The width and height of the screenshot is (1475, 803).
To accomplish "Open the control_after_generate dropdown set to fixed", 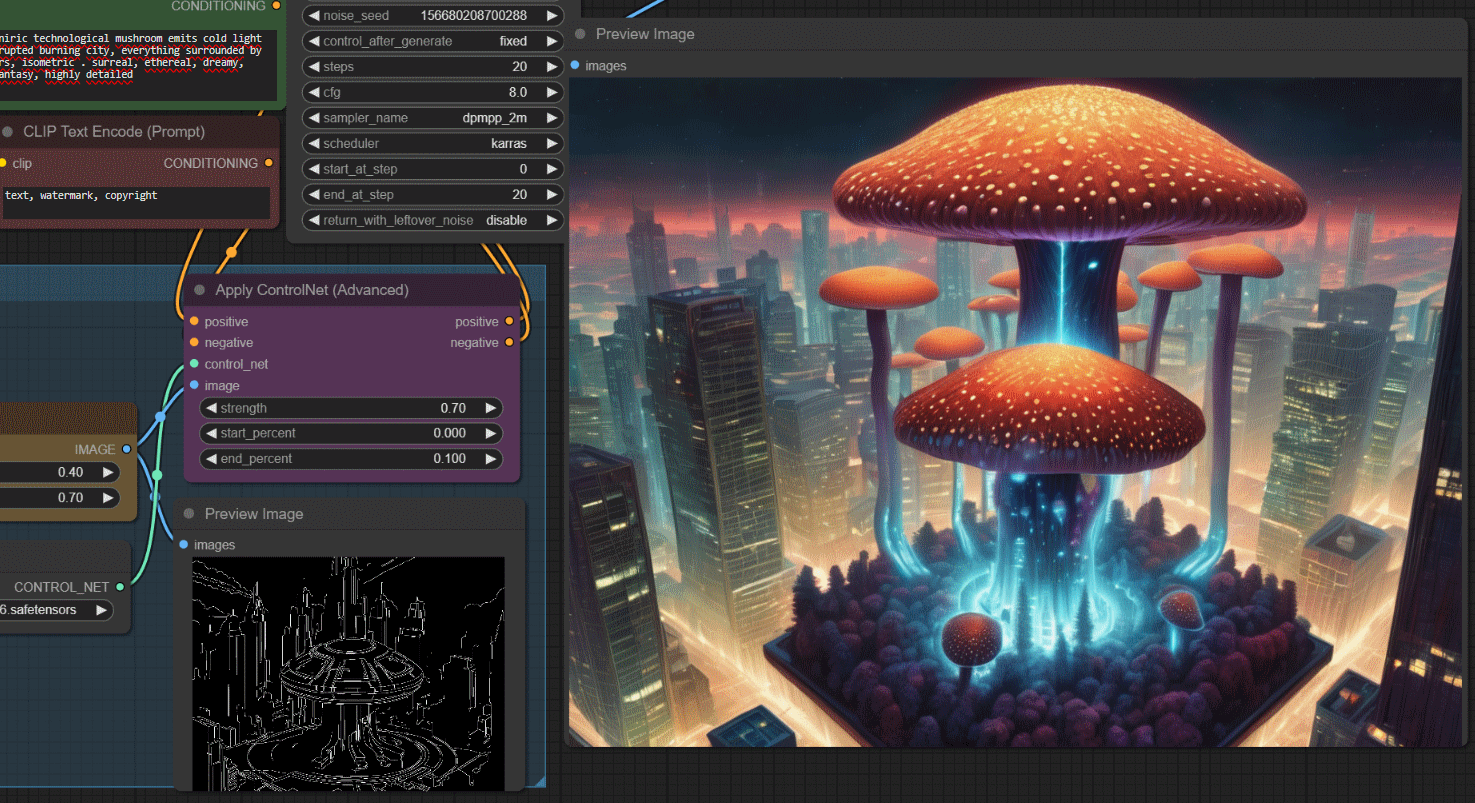I will click(x=431, y=42).
